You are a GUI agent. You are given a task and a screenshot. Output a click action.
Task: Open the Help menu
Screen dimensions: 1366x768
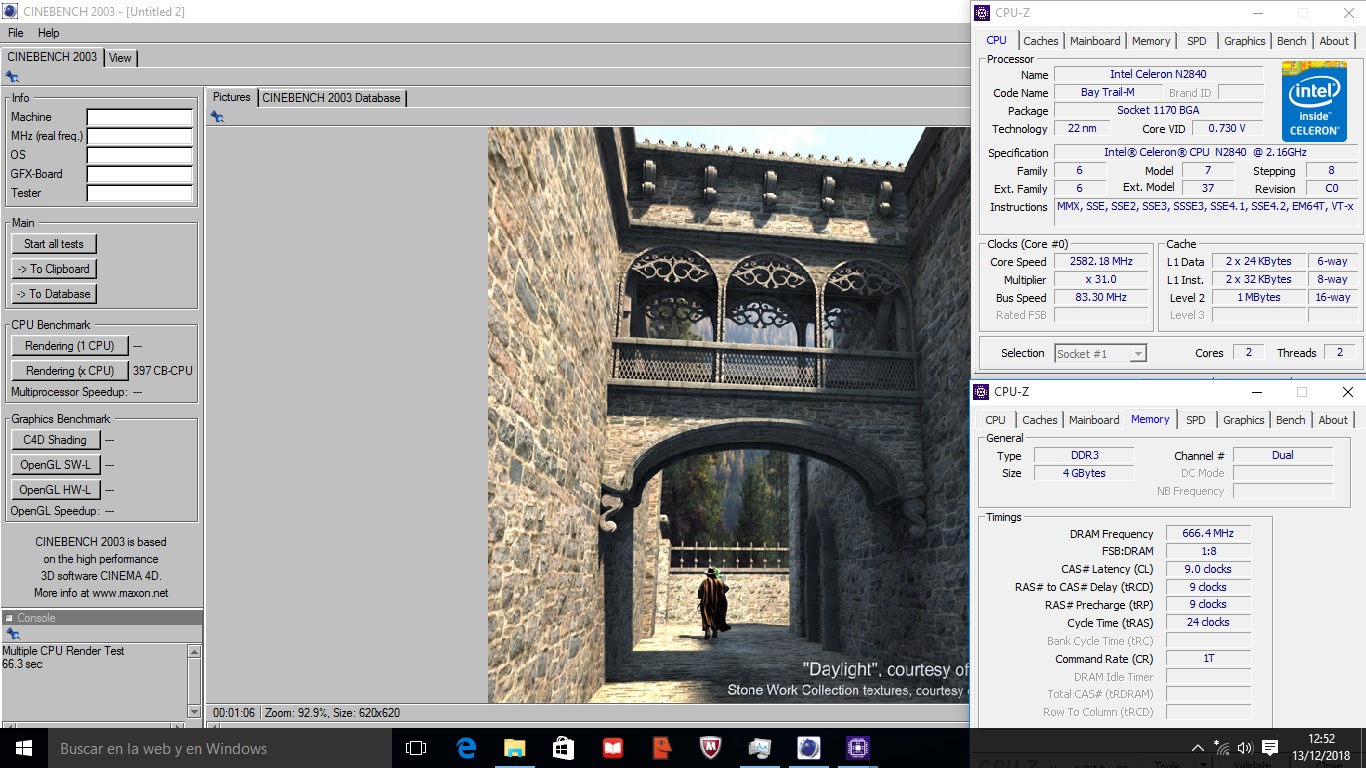pyautogui.click(x=49, y=33)
